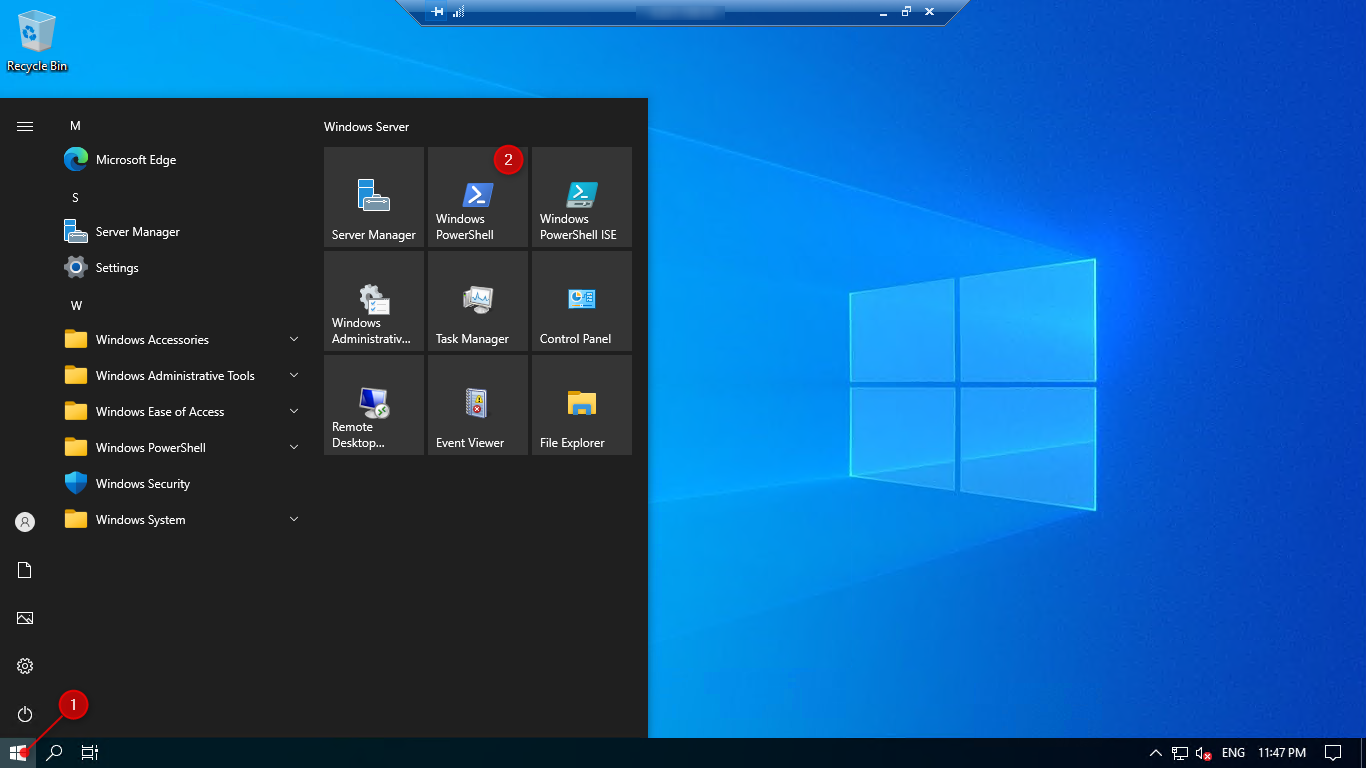Open the Server Manager tile
Screen dimensions: 1366x768
[374, 197]
